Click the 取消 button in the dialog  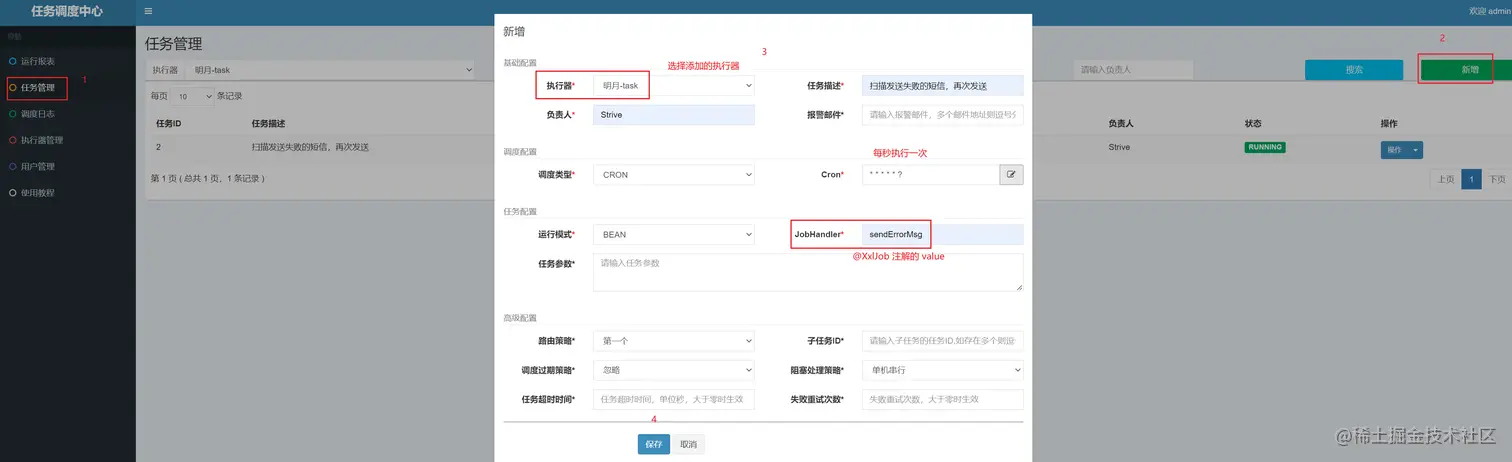(688, 444)
